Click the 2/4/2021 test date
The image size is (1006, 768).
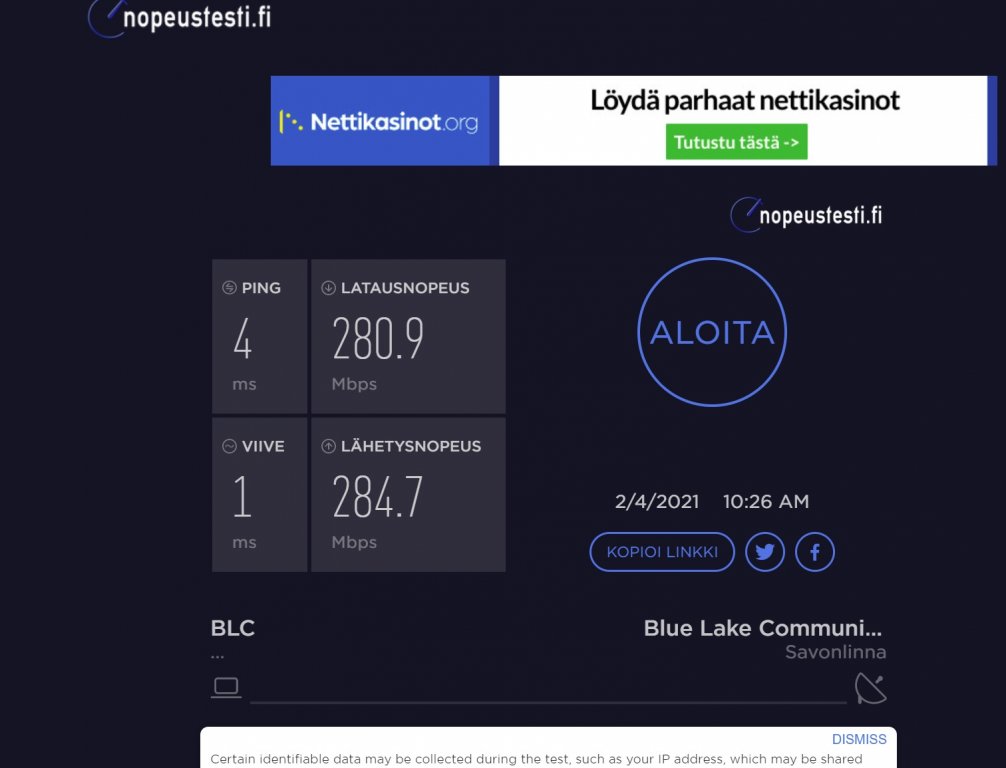click(x=657, y=502)
